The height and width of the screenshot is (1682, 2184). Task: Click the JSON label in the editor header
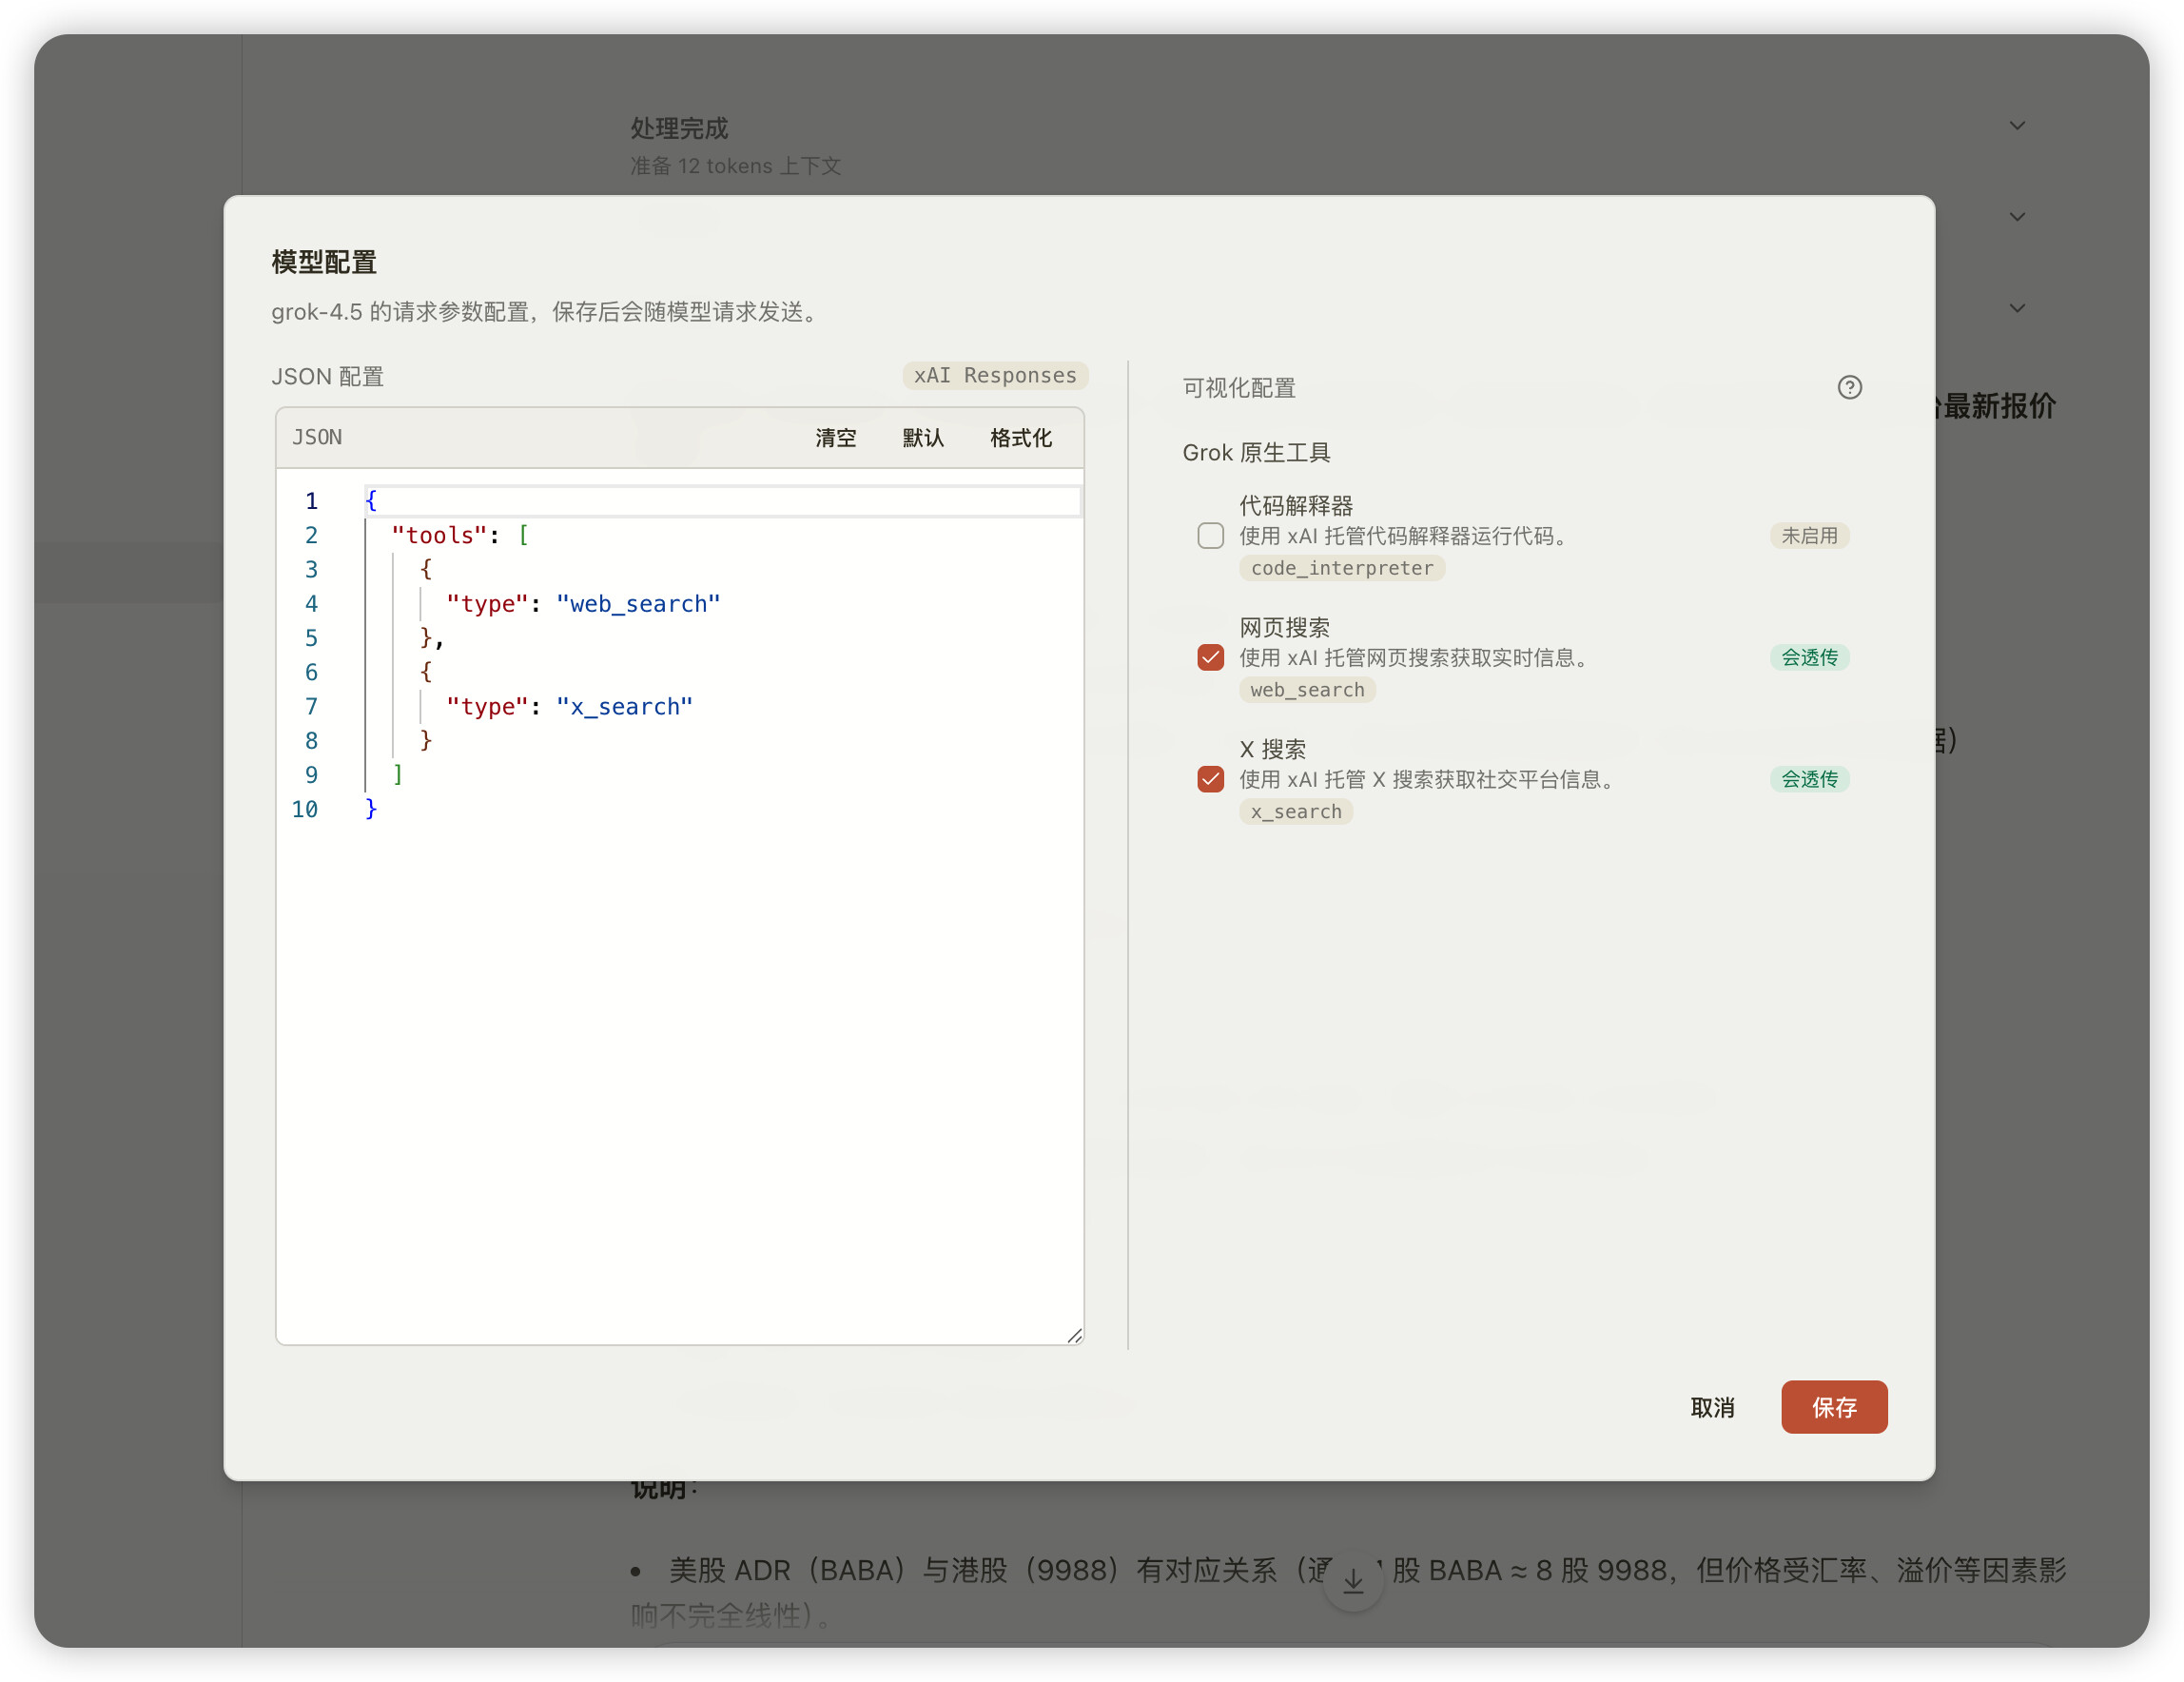click(x=317, y=438)
